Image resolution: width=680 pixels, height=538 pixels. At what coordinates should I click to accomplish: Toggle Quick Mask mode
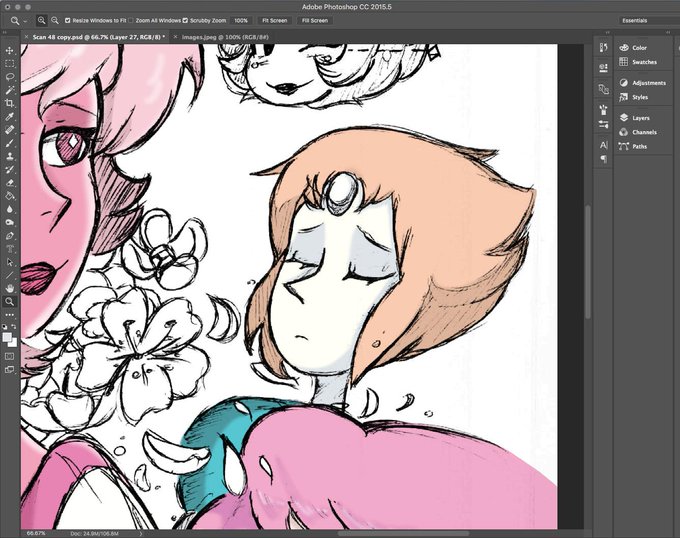point(10,356)
